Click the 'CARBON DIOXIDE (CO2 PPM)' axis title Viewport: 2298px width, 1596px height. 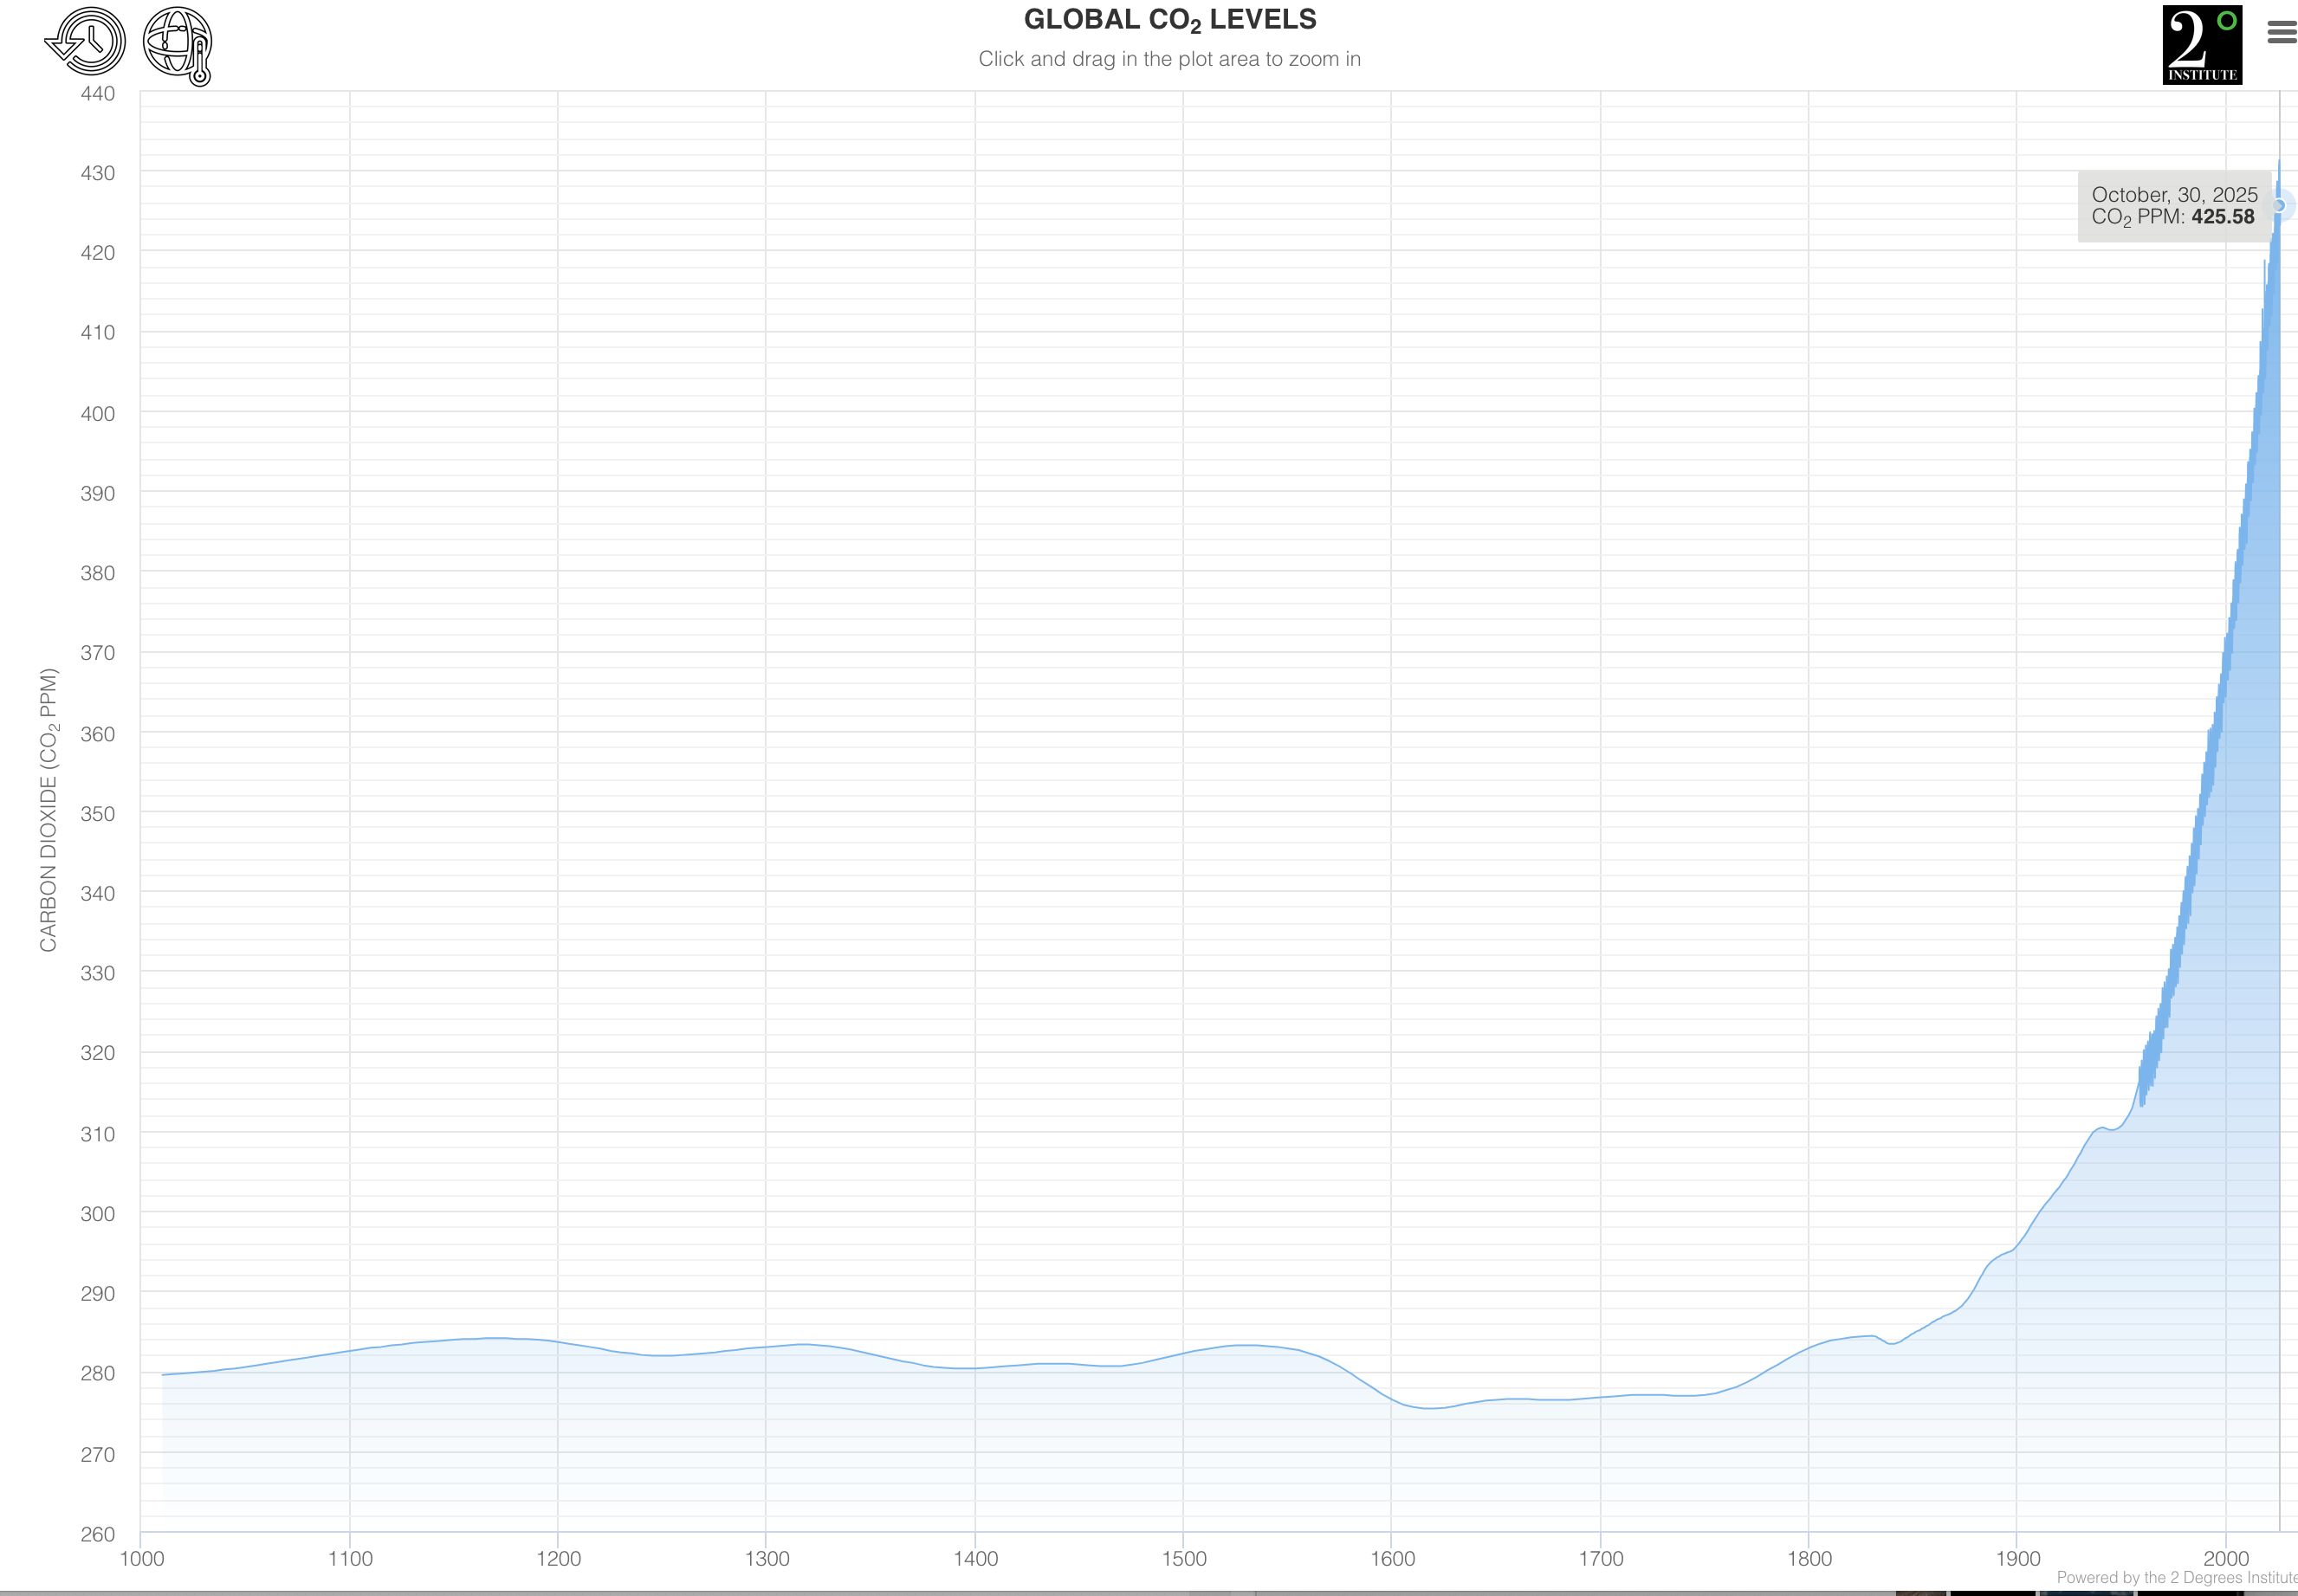pos(48,810)
